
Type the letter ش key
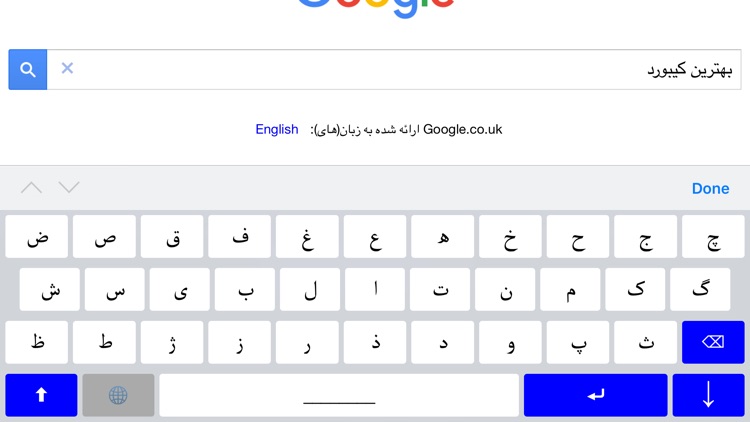[47, 289]
